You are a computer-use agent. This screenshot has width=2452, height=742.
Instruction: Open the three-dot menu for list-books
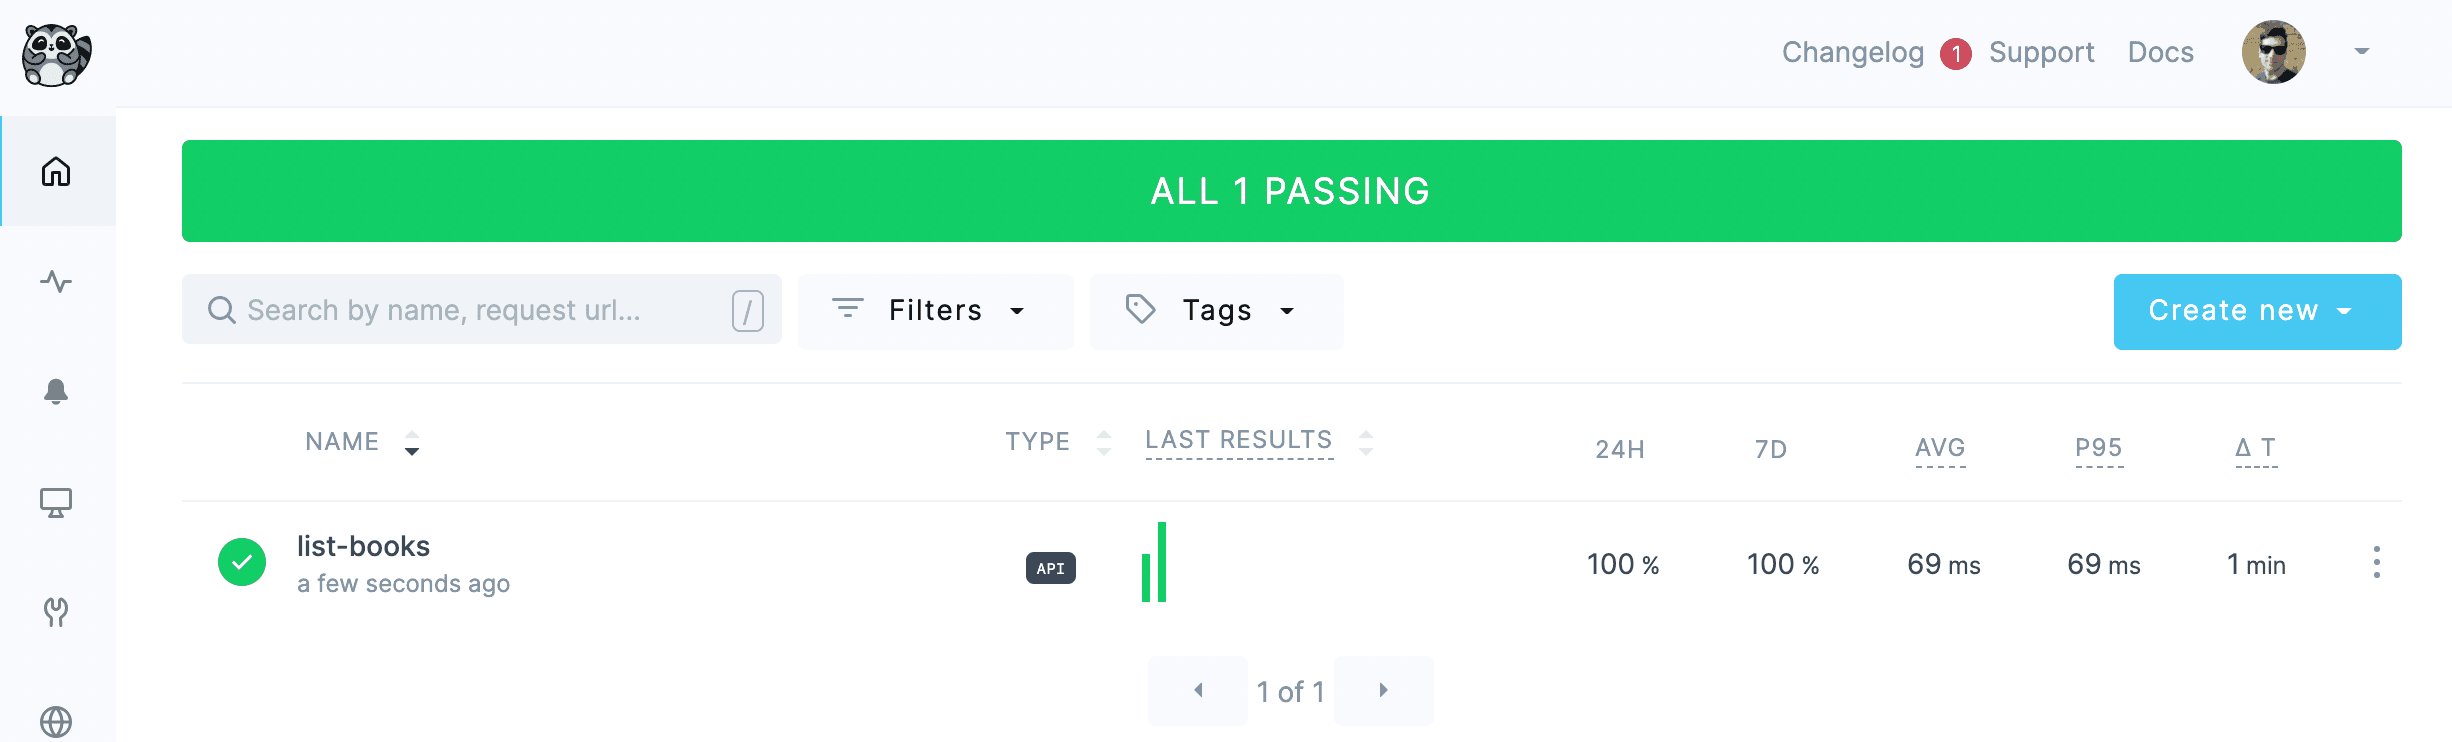click(x=2376, y=563)
